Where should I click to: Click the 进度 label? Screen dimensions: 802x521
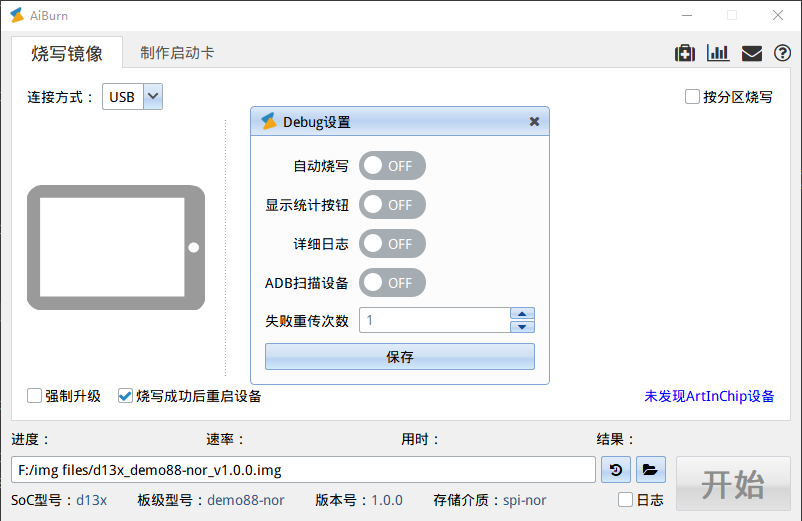[30, 439]
